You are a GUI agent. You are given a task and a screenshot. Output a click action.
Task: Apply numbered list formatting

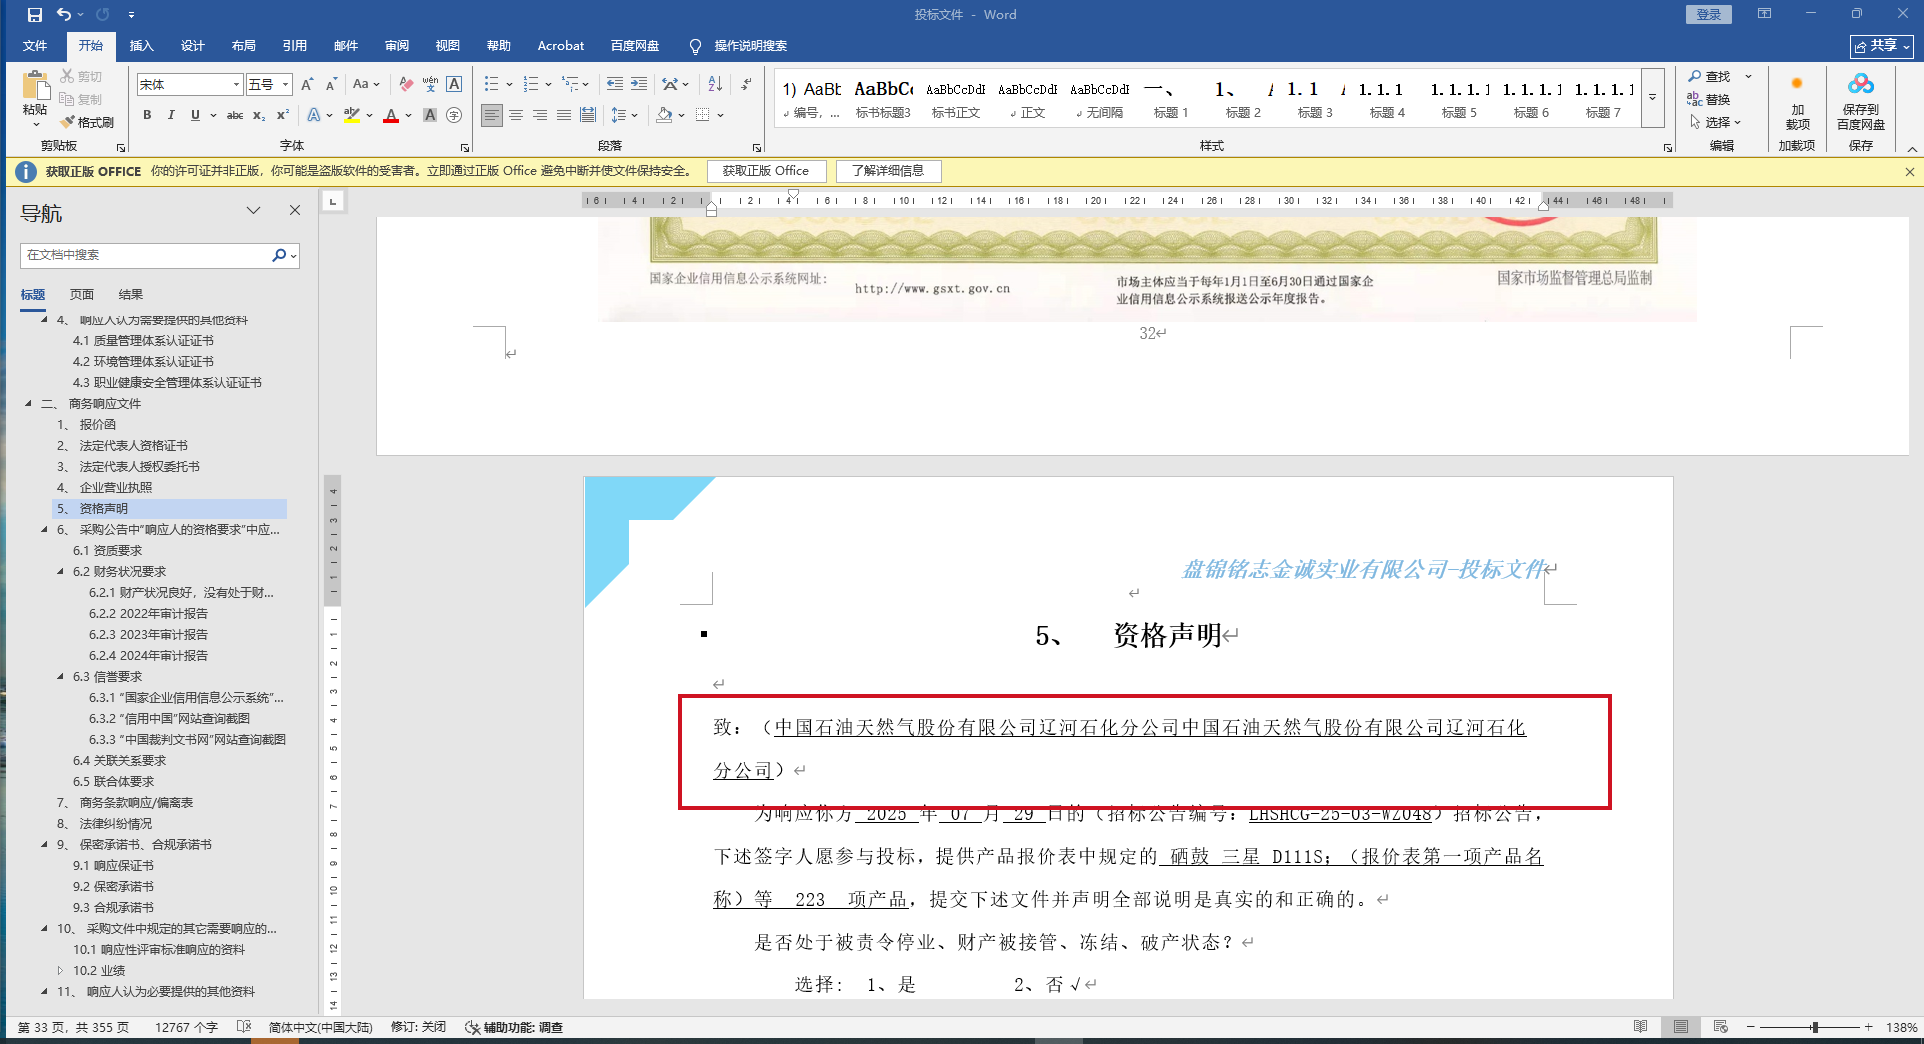(531, 85)
